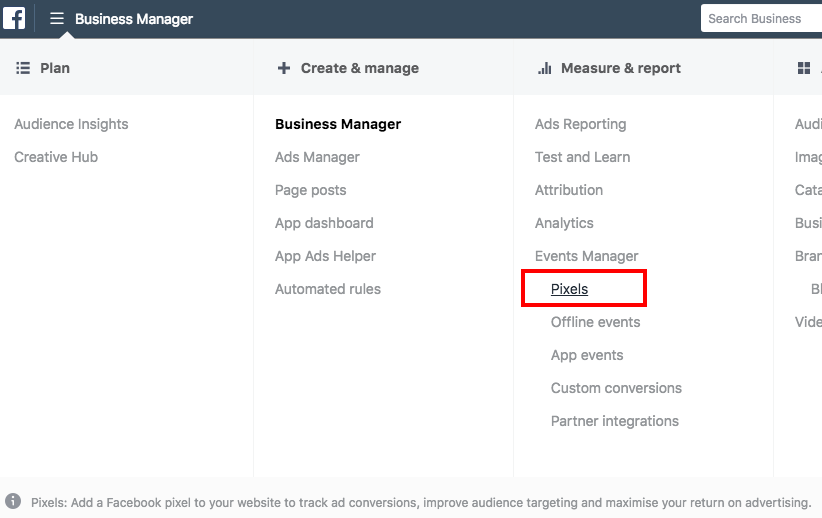Go to Test and Learn
This screenshot has height=518, width=822.
click(582, 157)
